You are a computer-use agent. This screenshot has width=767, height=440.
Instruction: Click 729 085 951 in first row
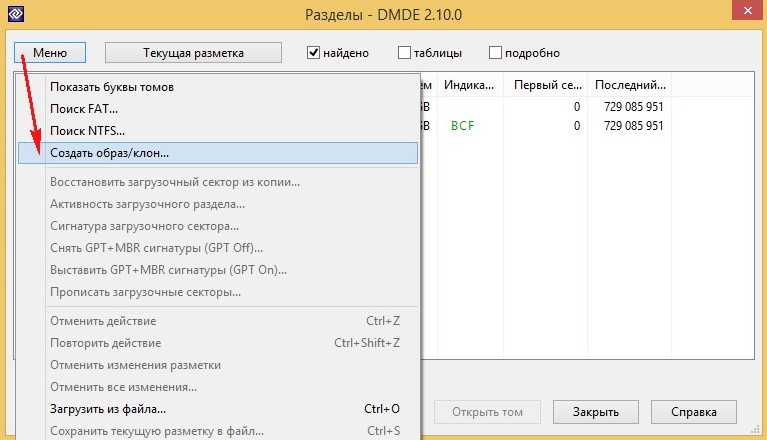coord(633,107)
